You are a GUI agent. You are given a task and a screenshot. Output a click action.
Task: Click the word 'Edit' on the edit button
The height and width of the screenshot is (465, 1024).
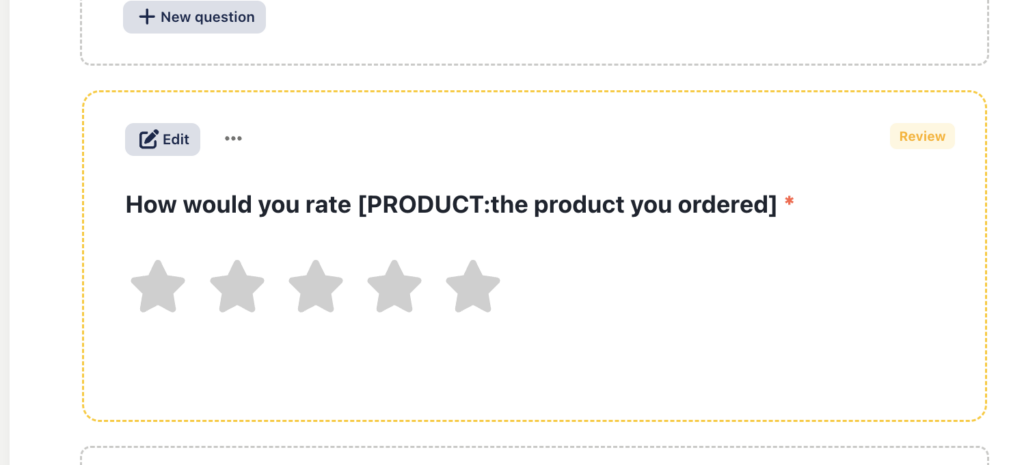(176, 140)
